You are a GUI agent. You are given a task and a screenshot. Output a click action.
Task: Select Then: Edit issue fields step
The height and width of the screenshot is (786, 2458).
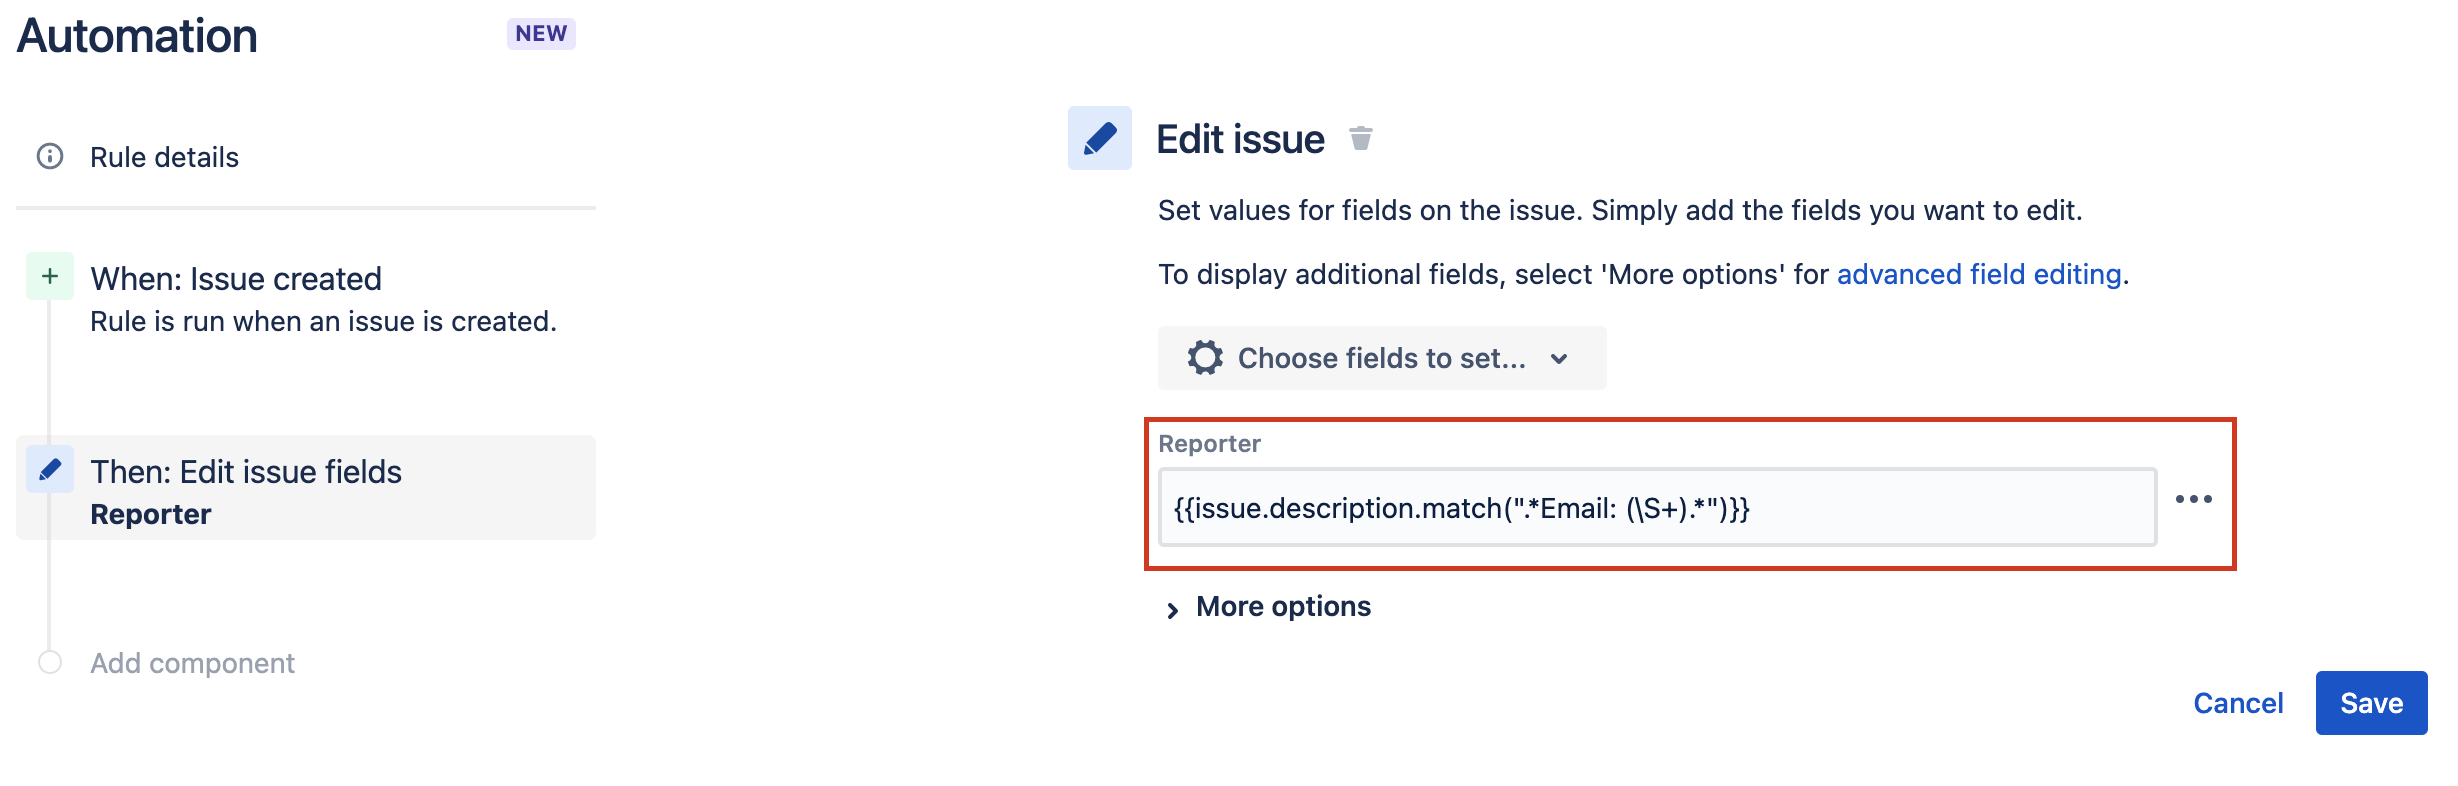[246, 472]
